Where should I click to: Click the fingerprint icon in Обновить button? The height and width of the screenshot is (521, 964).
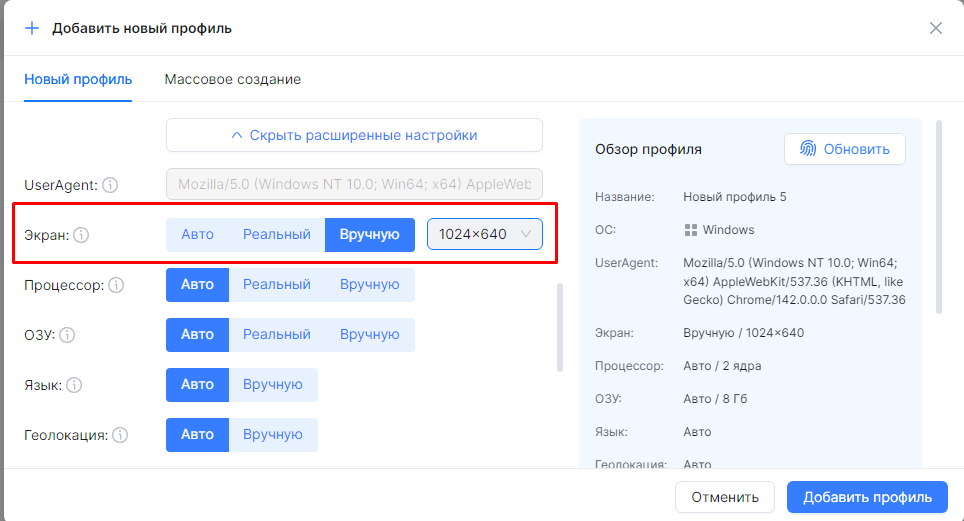(807, 149)
